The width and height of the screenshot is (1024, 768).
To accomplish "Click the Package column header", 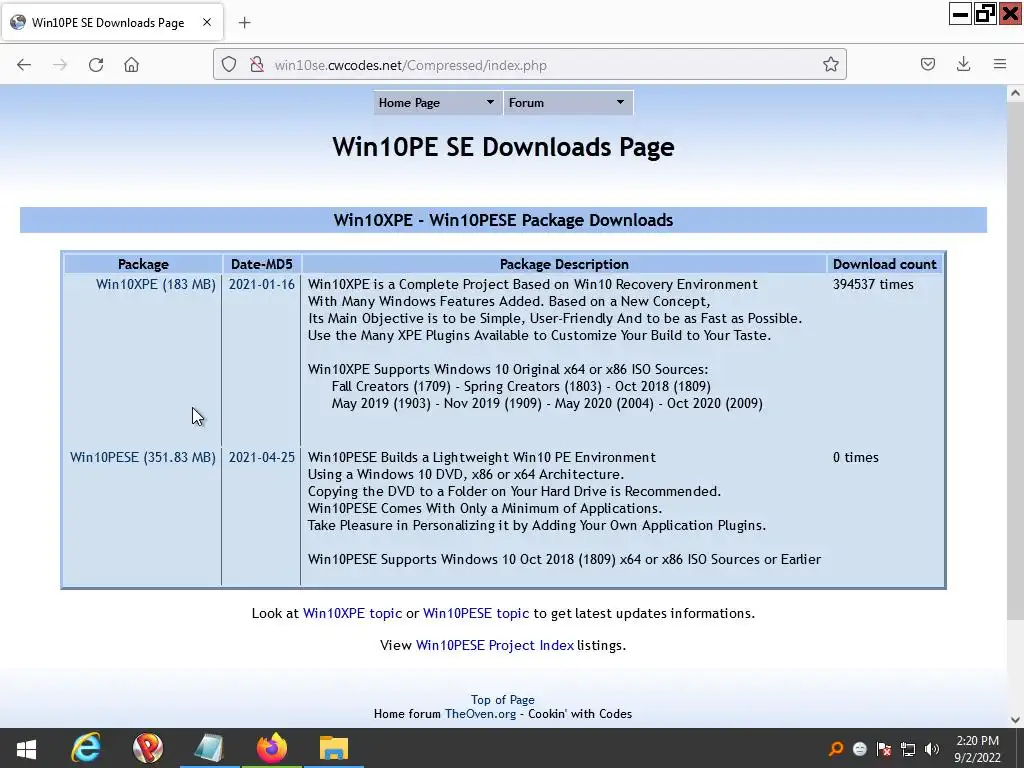I will click(143, 264).
